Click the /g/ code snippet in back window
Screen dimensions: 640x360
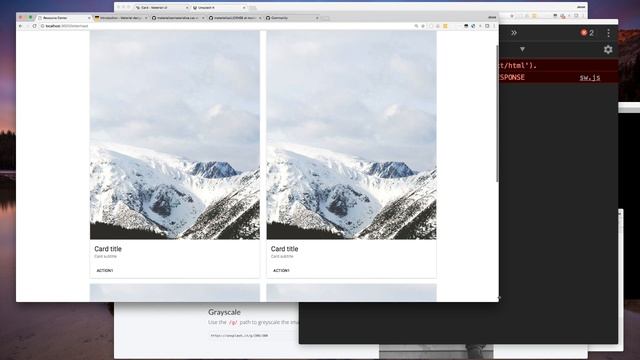233,322
